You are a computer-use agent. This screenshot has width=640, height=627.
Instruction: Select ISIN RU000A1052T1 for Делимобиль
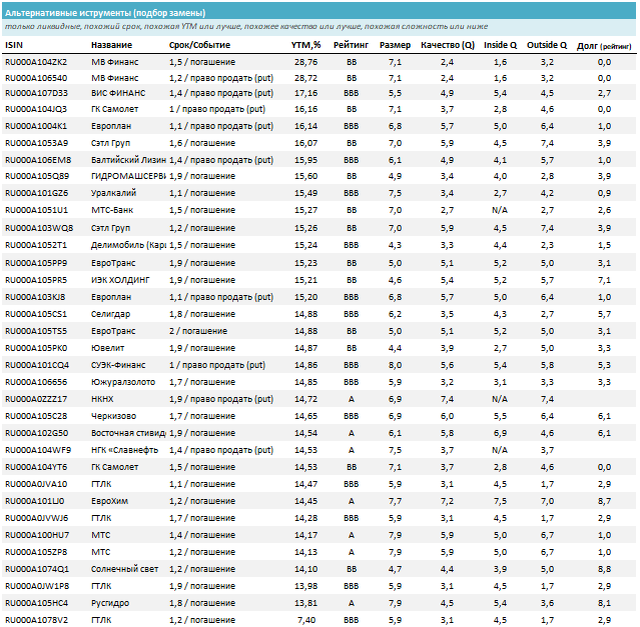[x=36, y=244]
